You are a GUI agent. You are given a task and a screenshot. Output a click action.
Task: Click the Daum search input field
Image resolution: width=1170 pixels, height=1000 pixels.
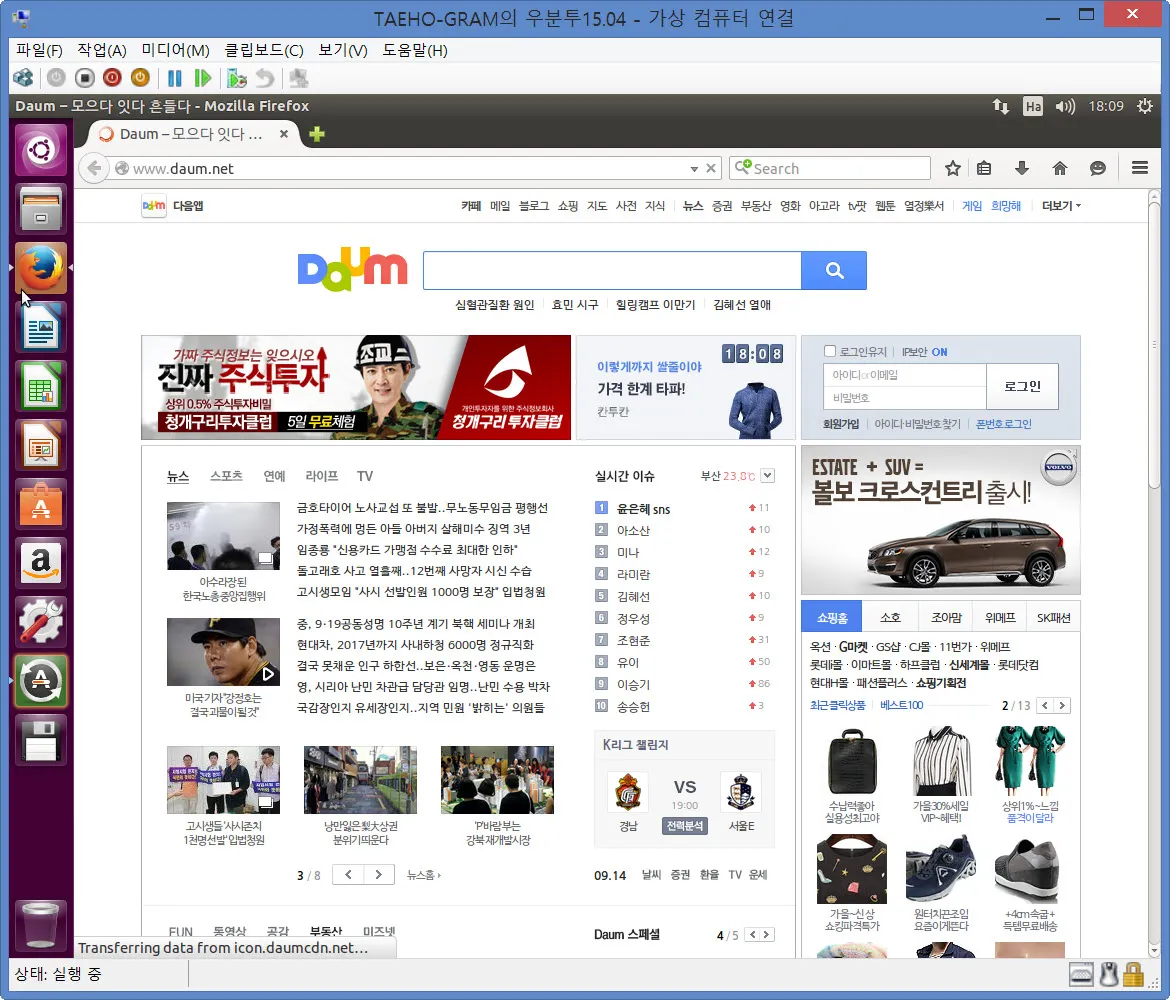point(612,270)
